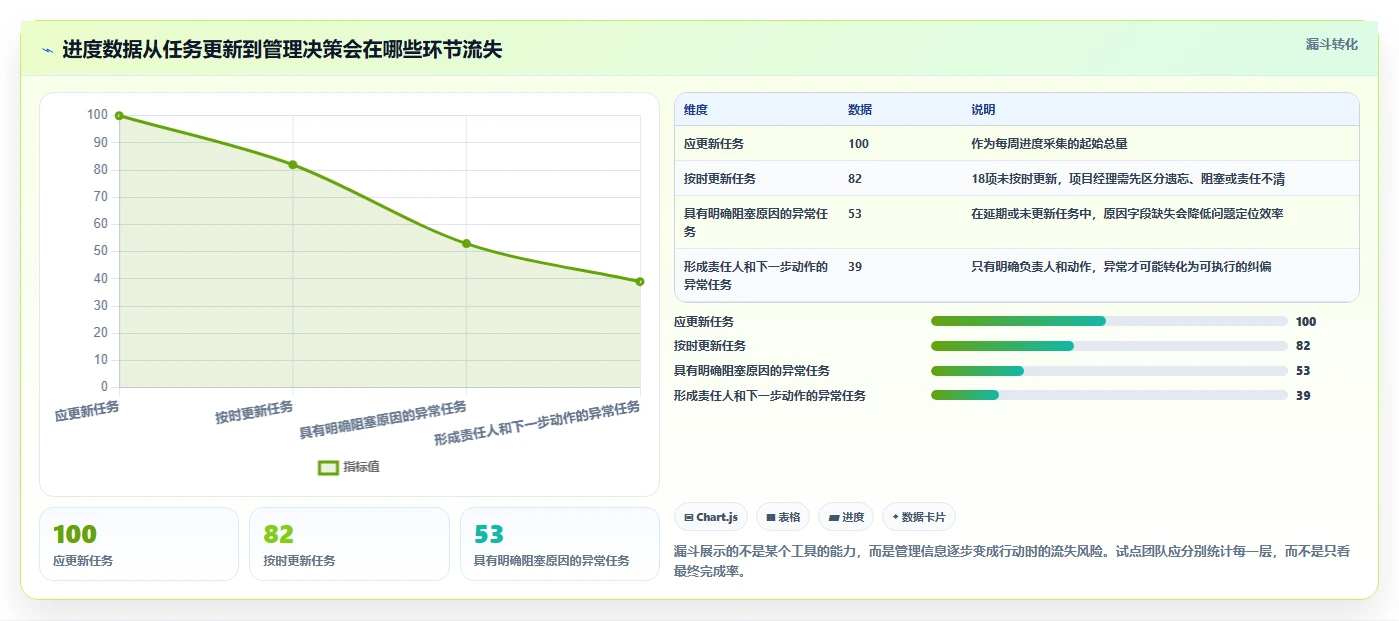1399x621 pixels.
Task: Click table value 53 in 数据 column
Action: point(855,214)
